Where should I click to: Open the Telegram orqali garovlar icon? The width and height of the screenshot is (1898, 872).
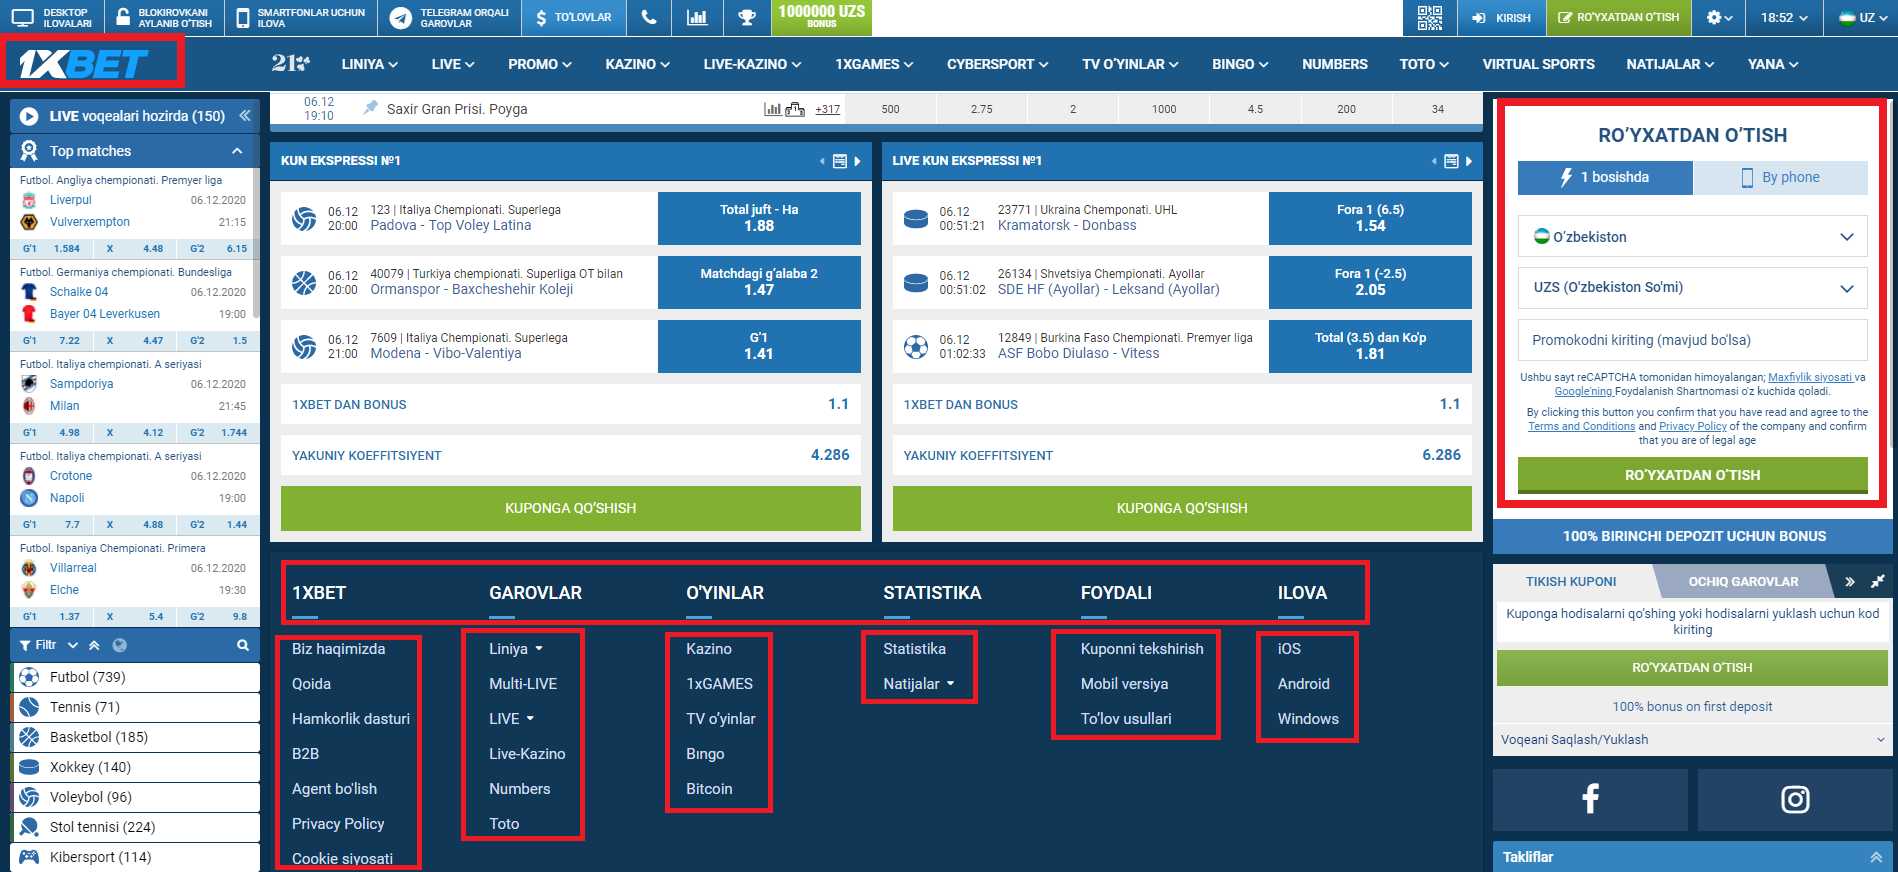coord(401,17)
